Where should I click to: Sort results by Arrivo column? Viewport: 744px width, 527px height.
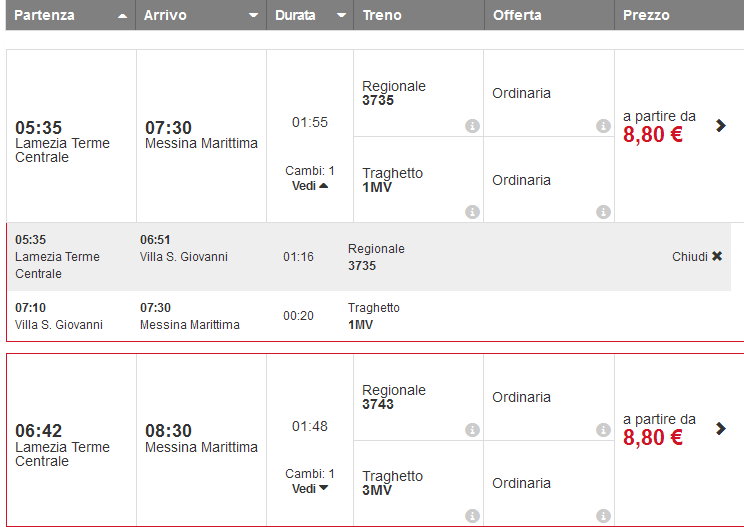(200, 16)
